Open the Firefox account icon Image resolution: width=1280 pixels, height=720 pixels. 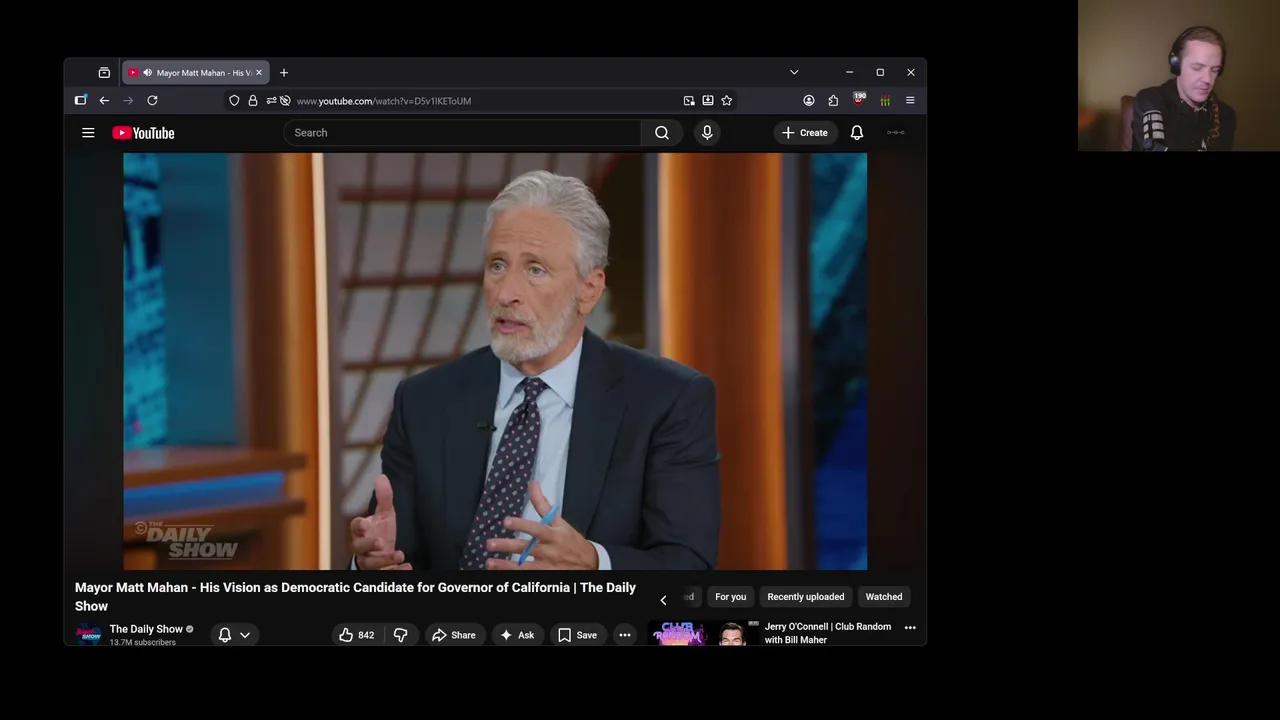809,101
